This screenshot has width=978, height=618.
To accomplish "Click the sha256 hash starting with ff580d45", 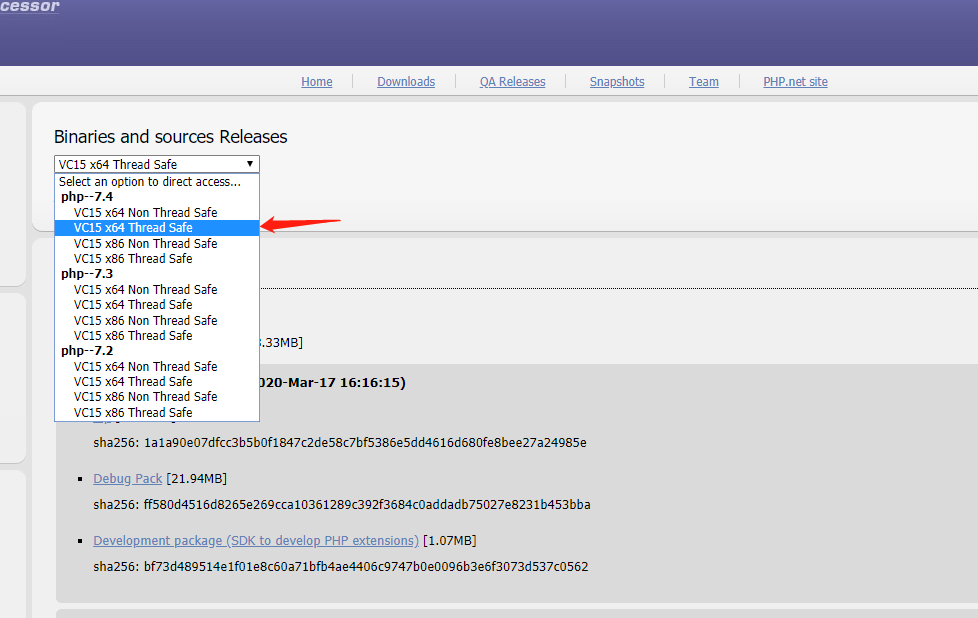I will [367, 505].
